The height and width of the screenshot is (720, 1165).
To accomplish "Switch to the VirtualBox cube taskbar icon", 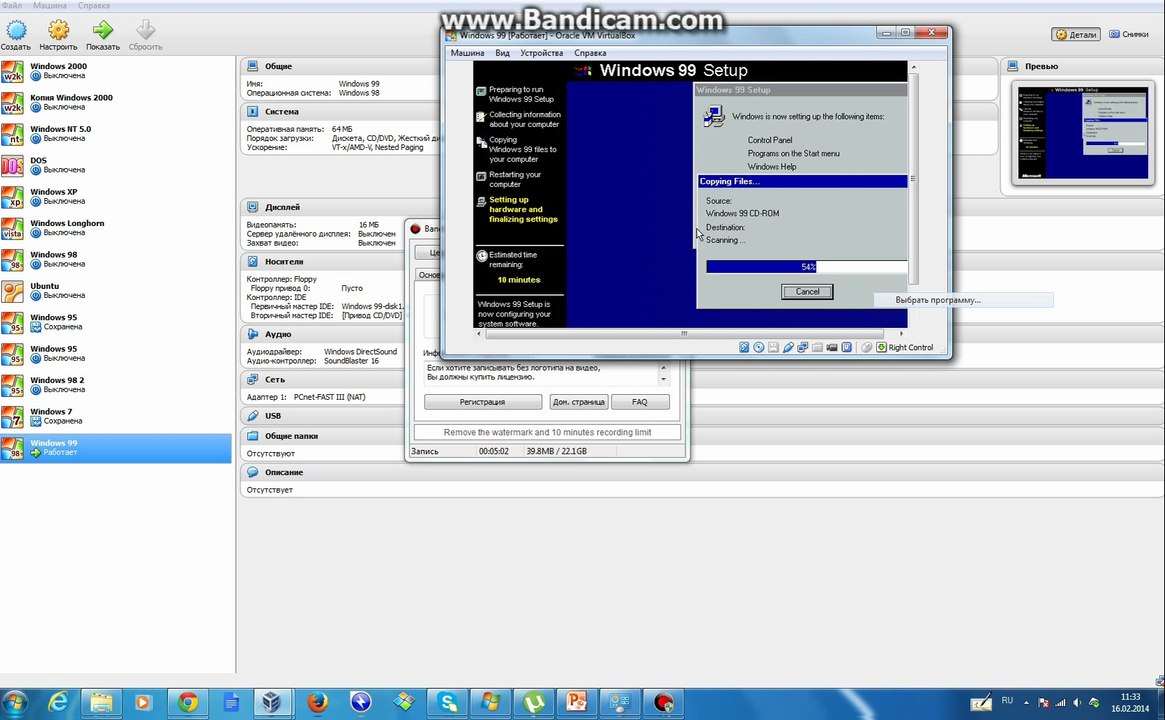I will pos(272,702).
